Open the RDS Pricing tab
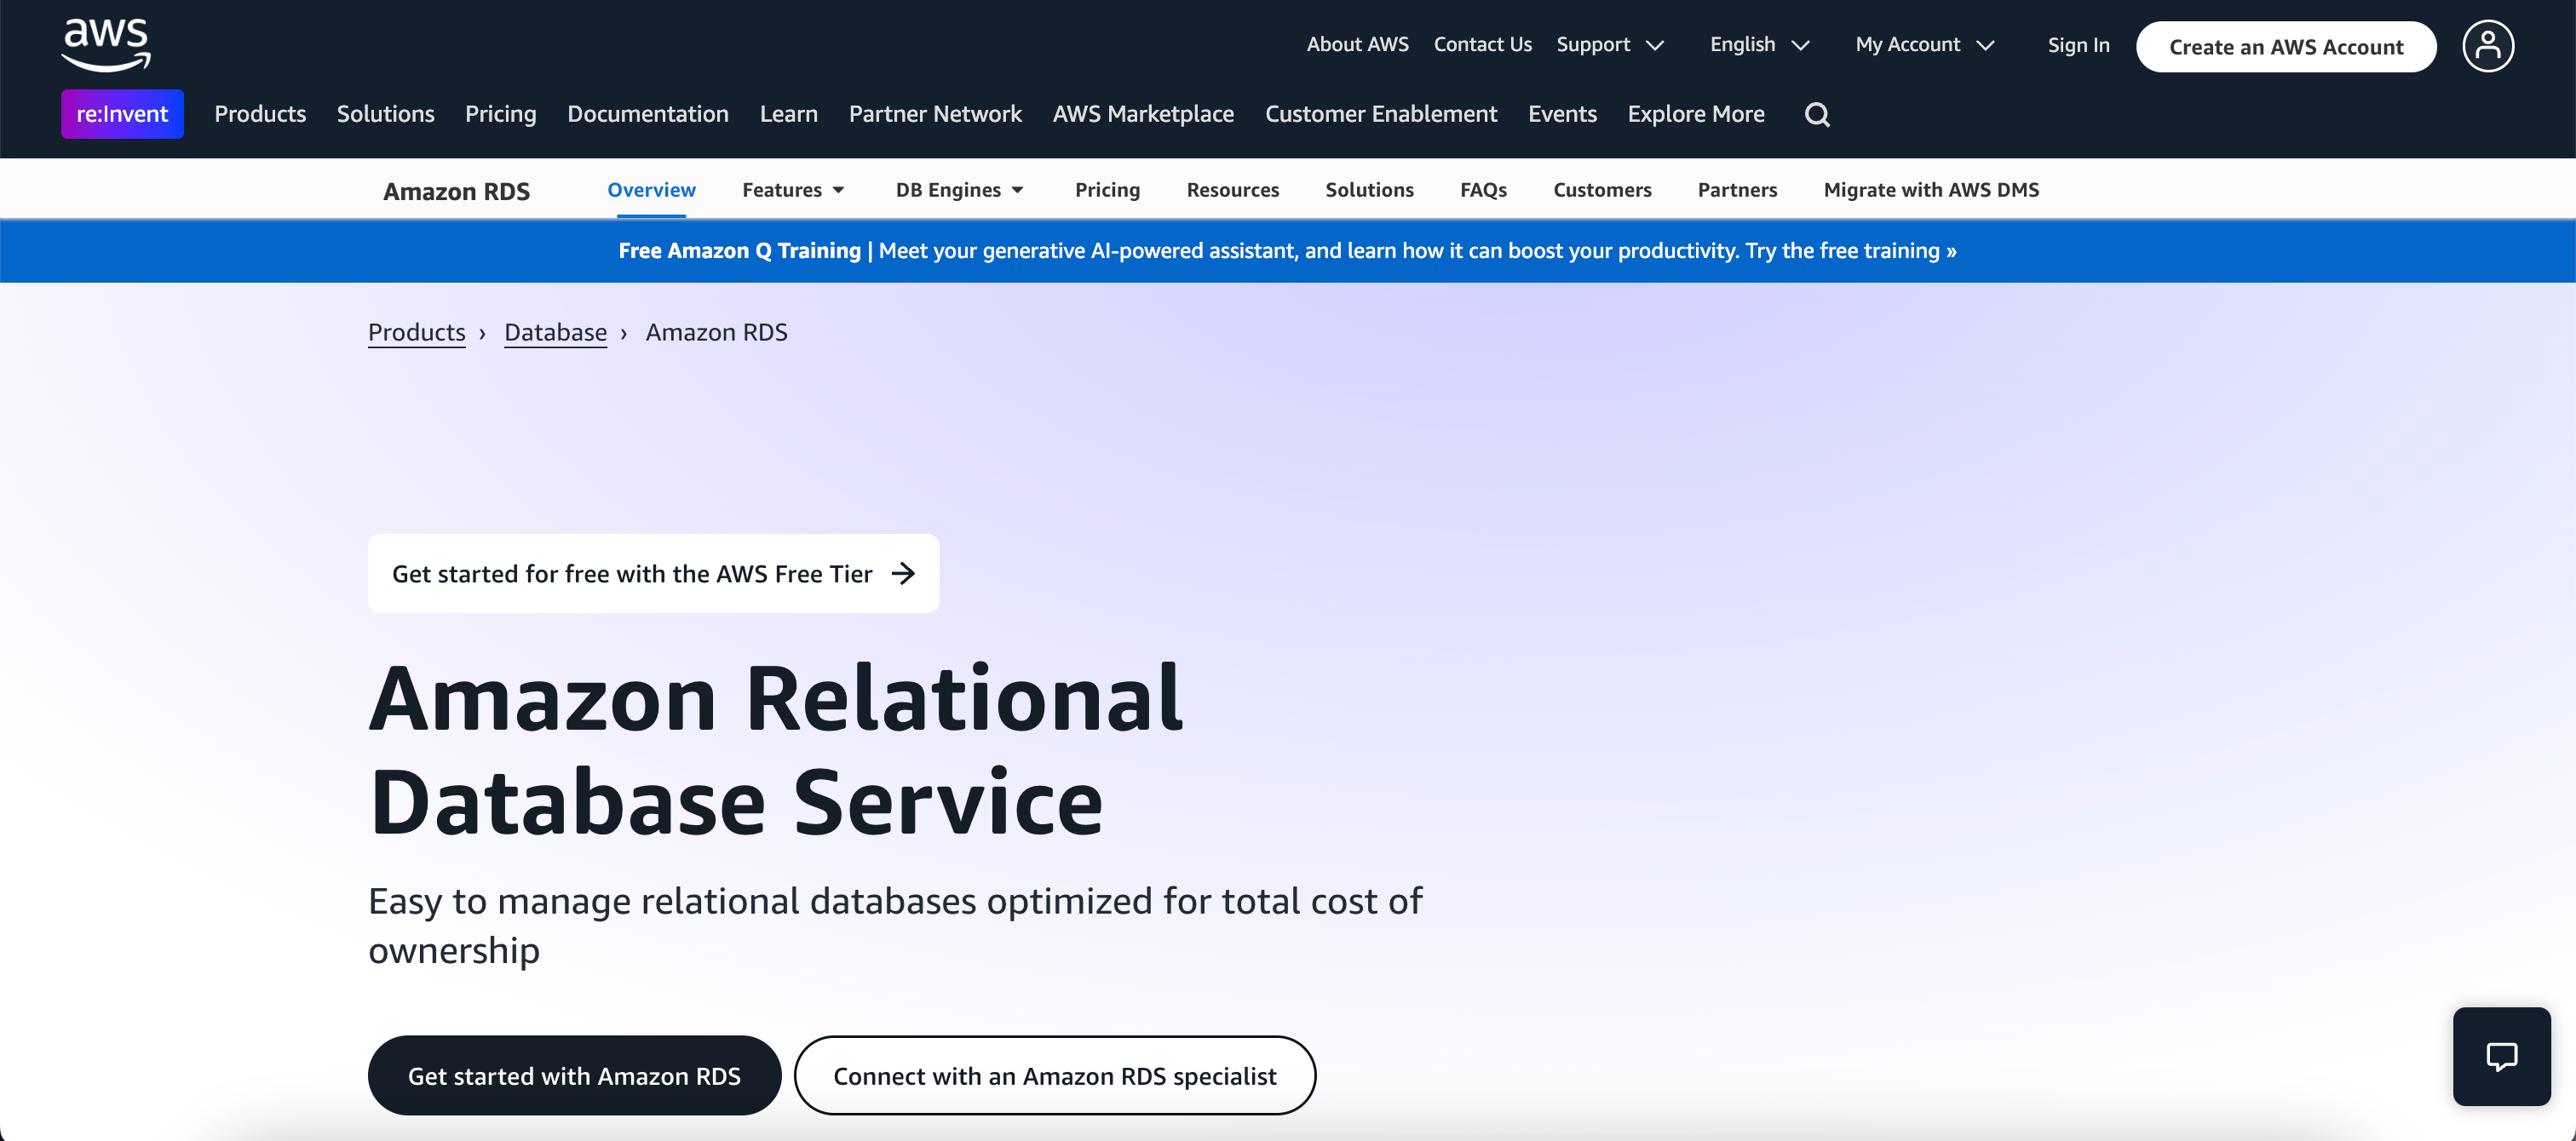Viewport: 2576px width, 1141px height. pyautogui.click(x=1107, y=190)
